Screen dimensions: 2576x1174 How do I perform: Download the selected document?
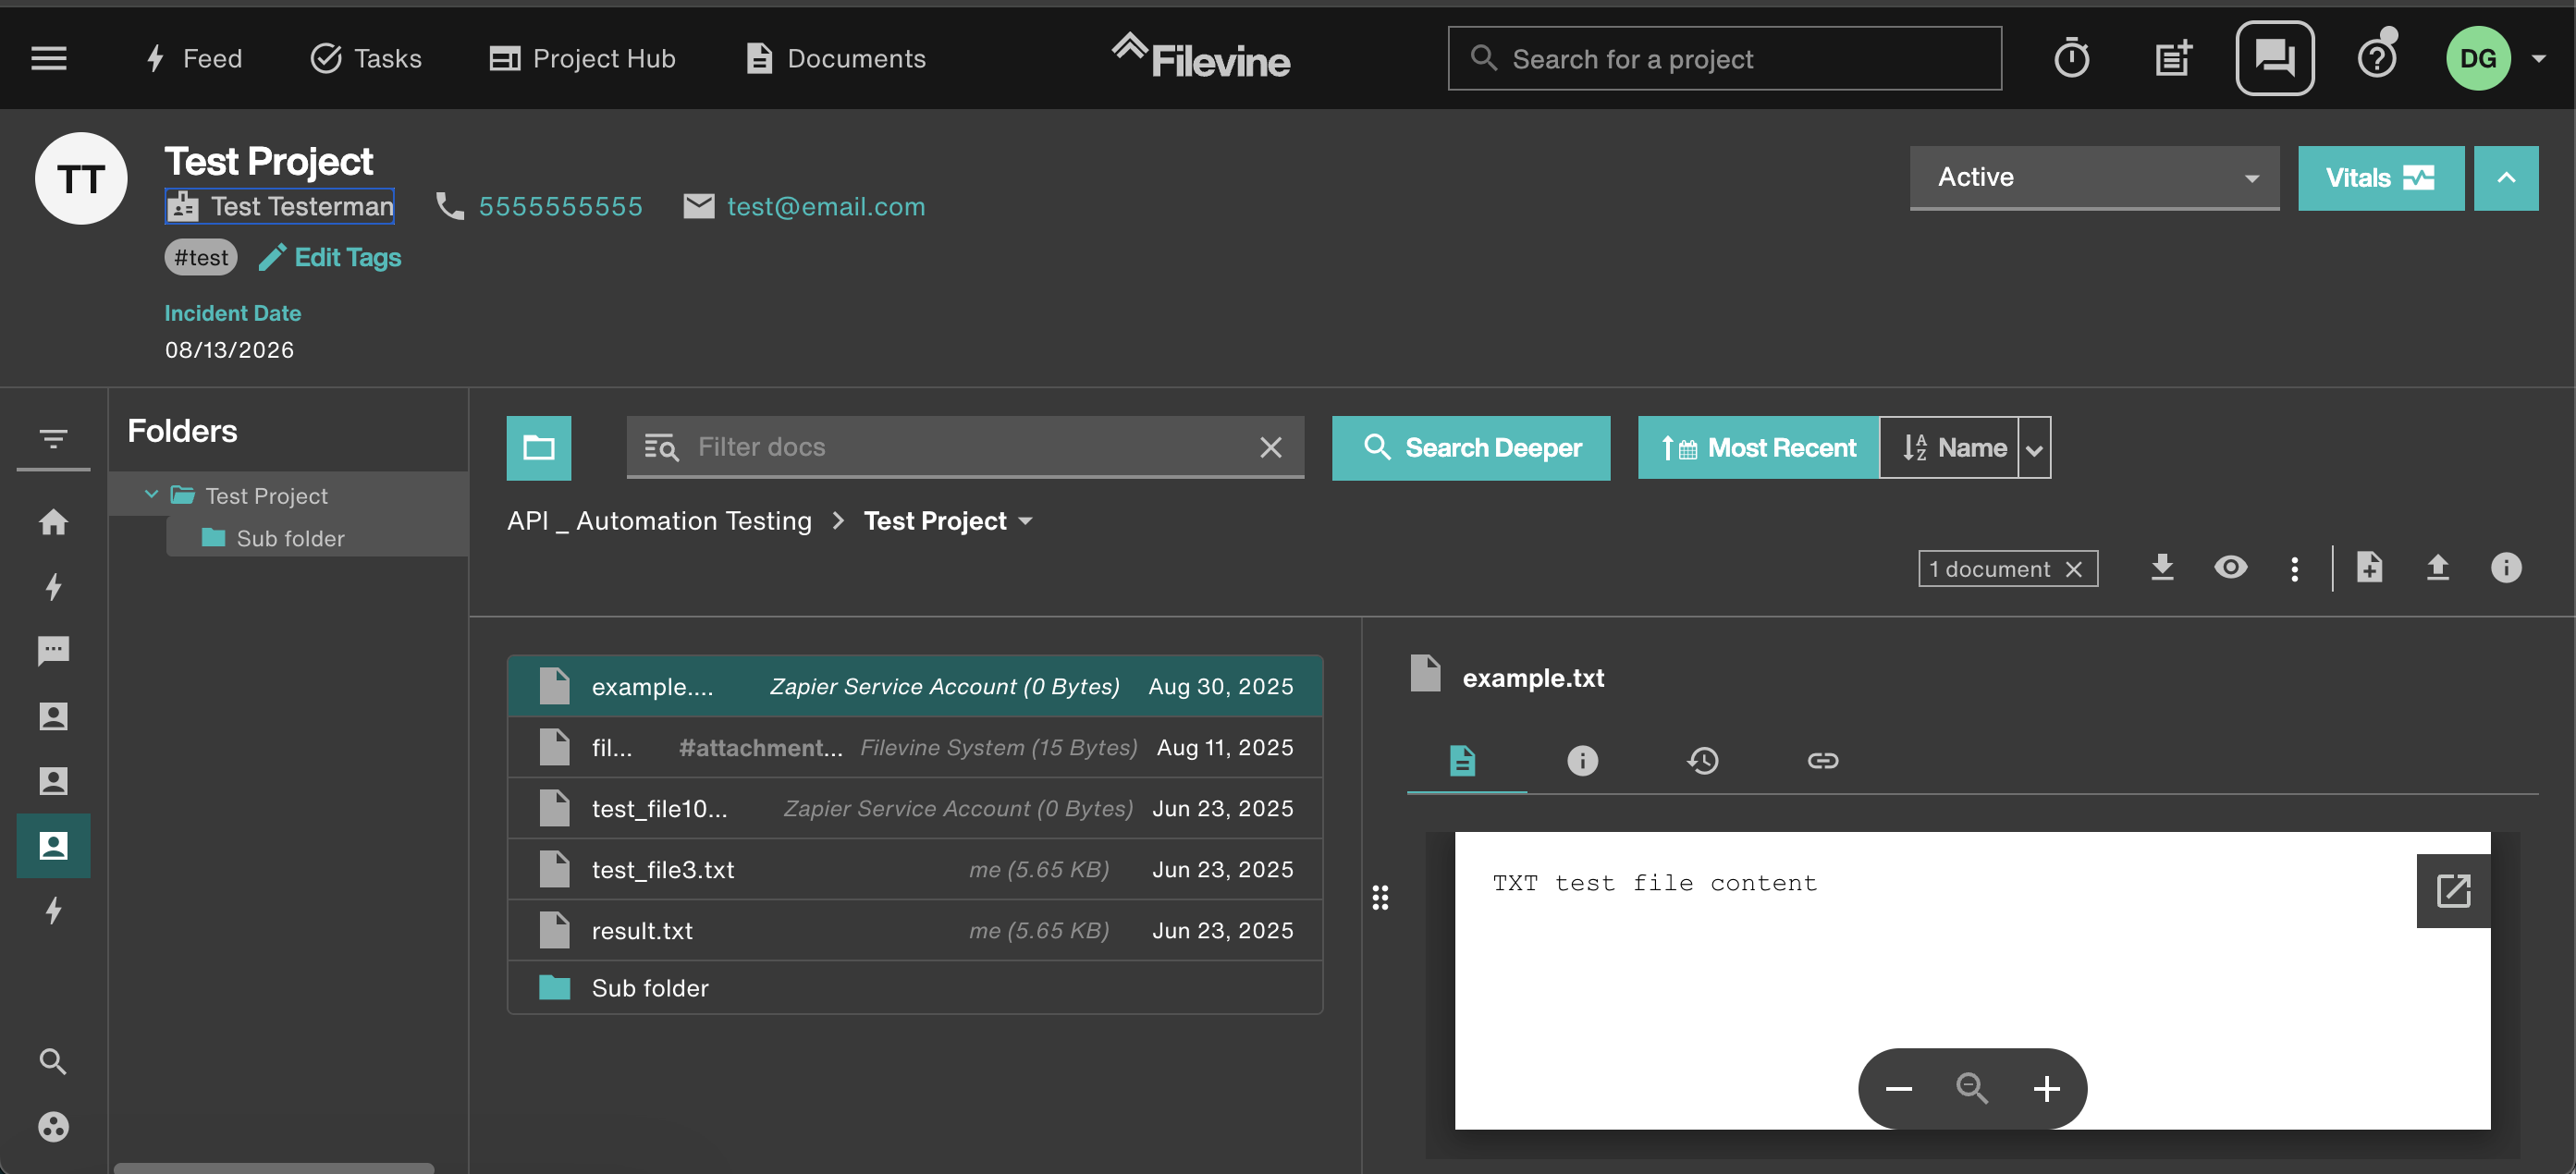click(x=2162, y=568)
